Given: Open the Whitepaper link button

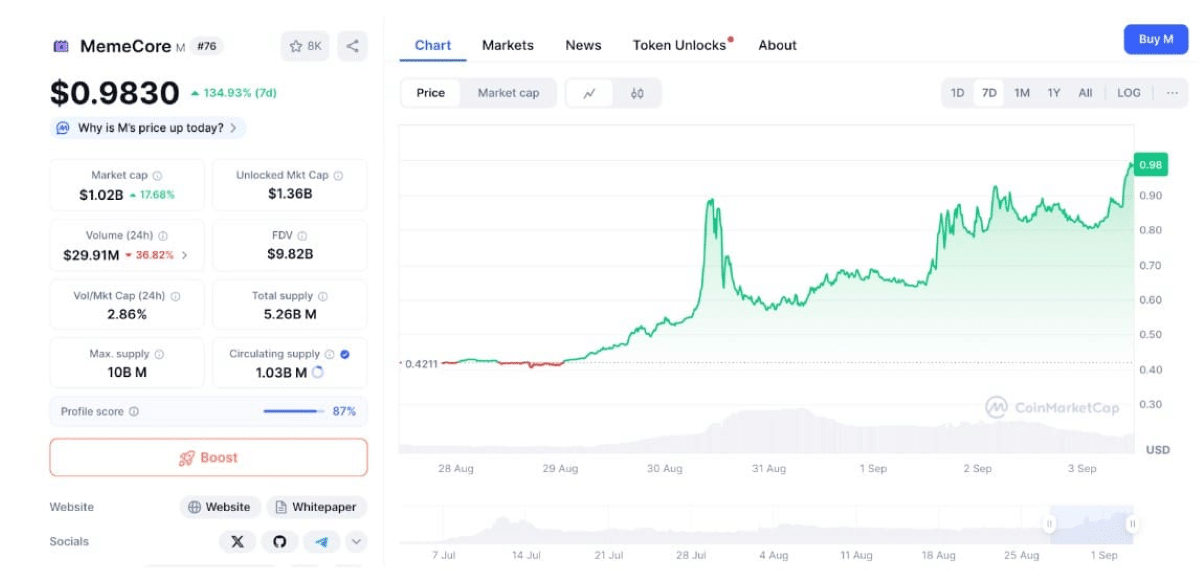Looking at the screenshot, I should [317, 507].
